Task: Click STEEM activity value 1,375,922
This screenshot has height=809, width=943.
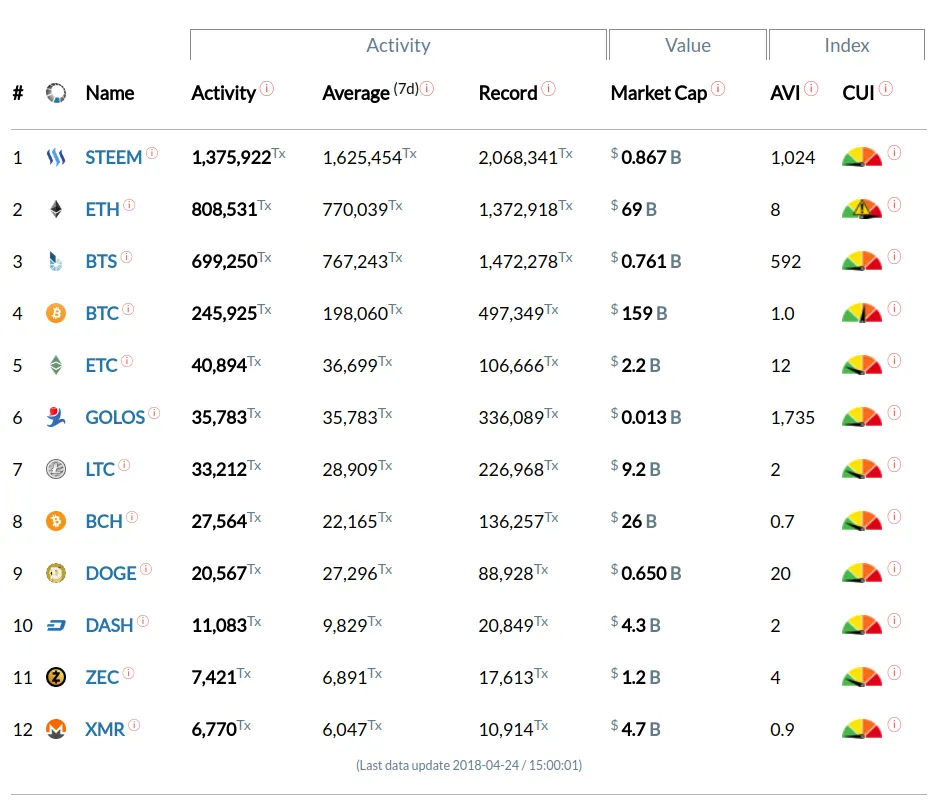Action: [232, 158]
